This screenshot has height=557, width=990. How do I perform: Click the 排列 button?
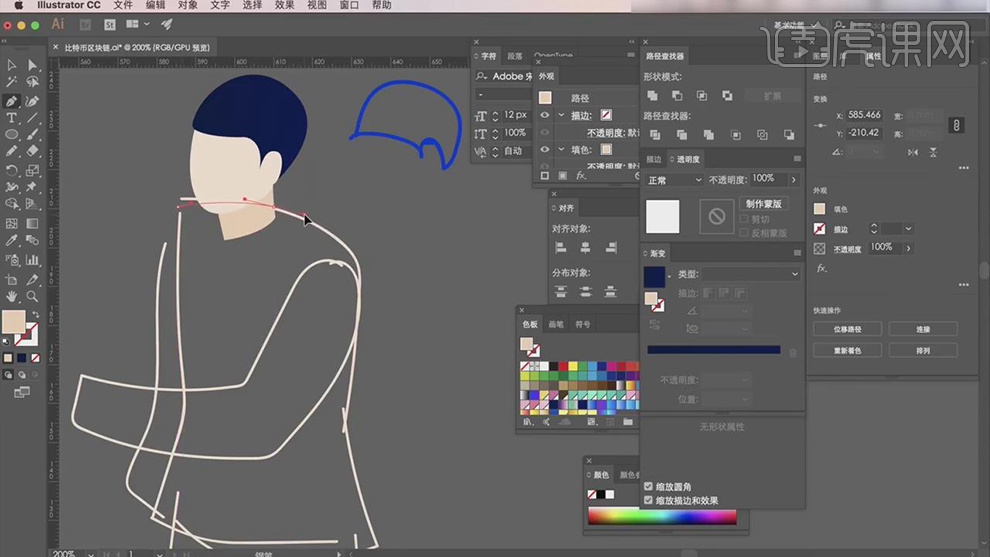point(923,350)
